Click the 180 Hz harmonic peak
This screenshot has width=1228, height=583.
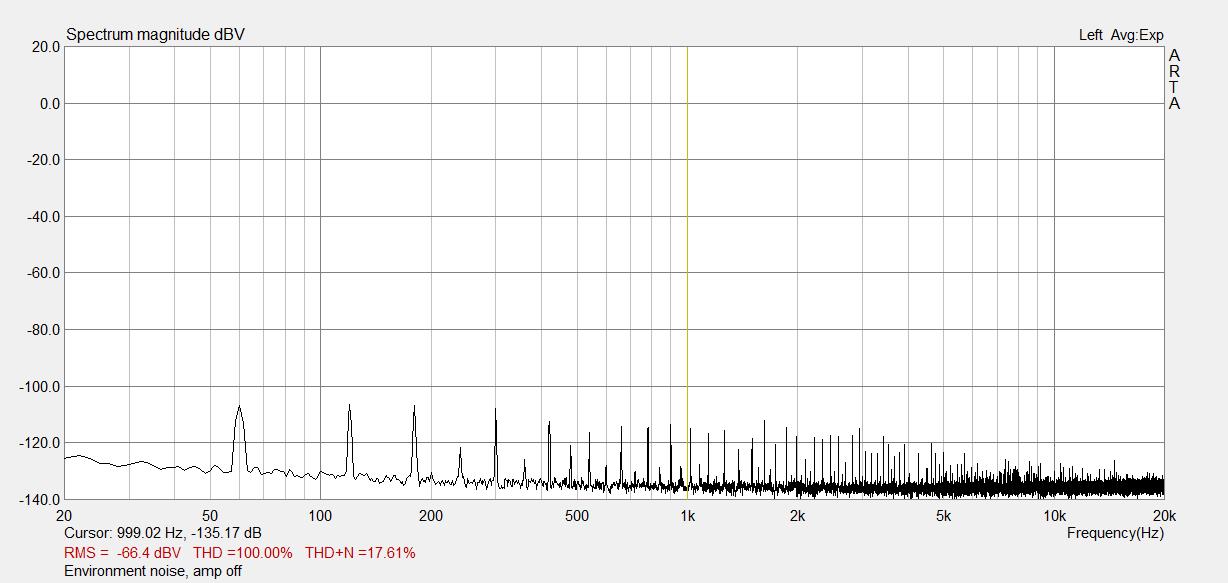click(x=414, y=442)
